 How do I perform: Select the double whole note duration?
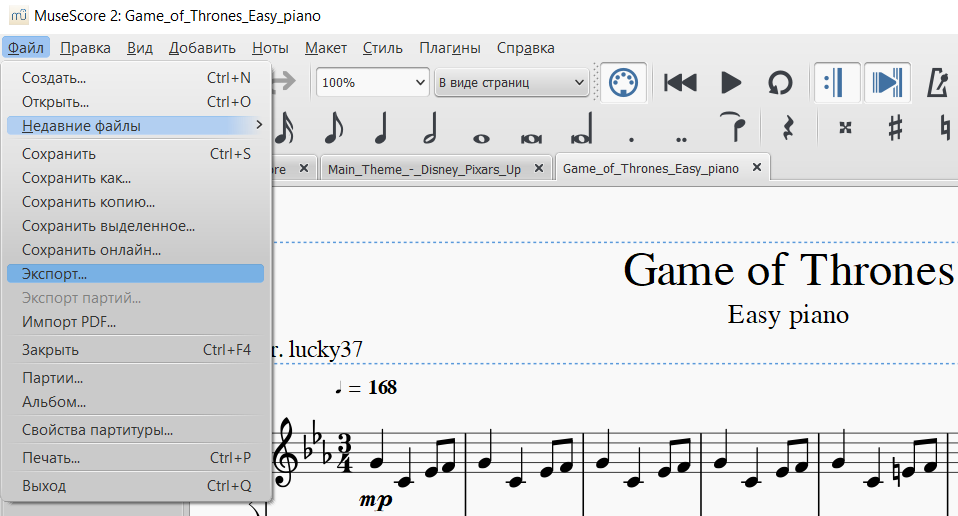coord(531,139)
